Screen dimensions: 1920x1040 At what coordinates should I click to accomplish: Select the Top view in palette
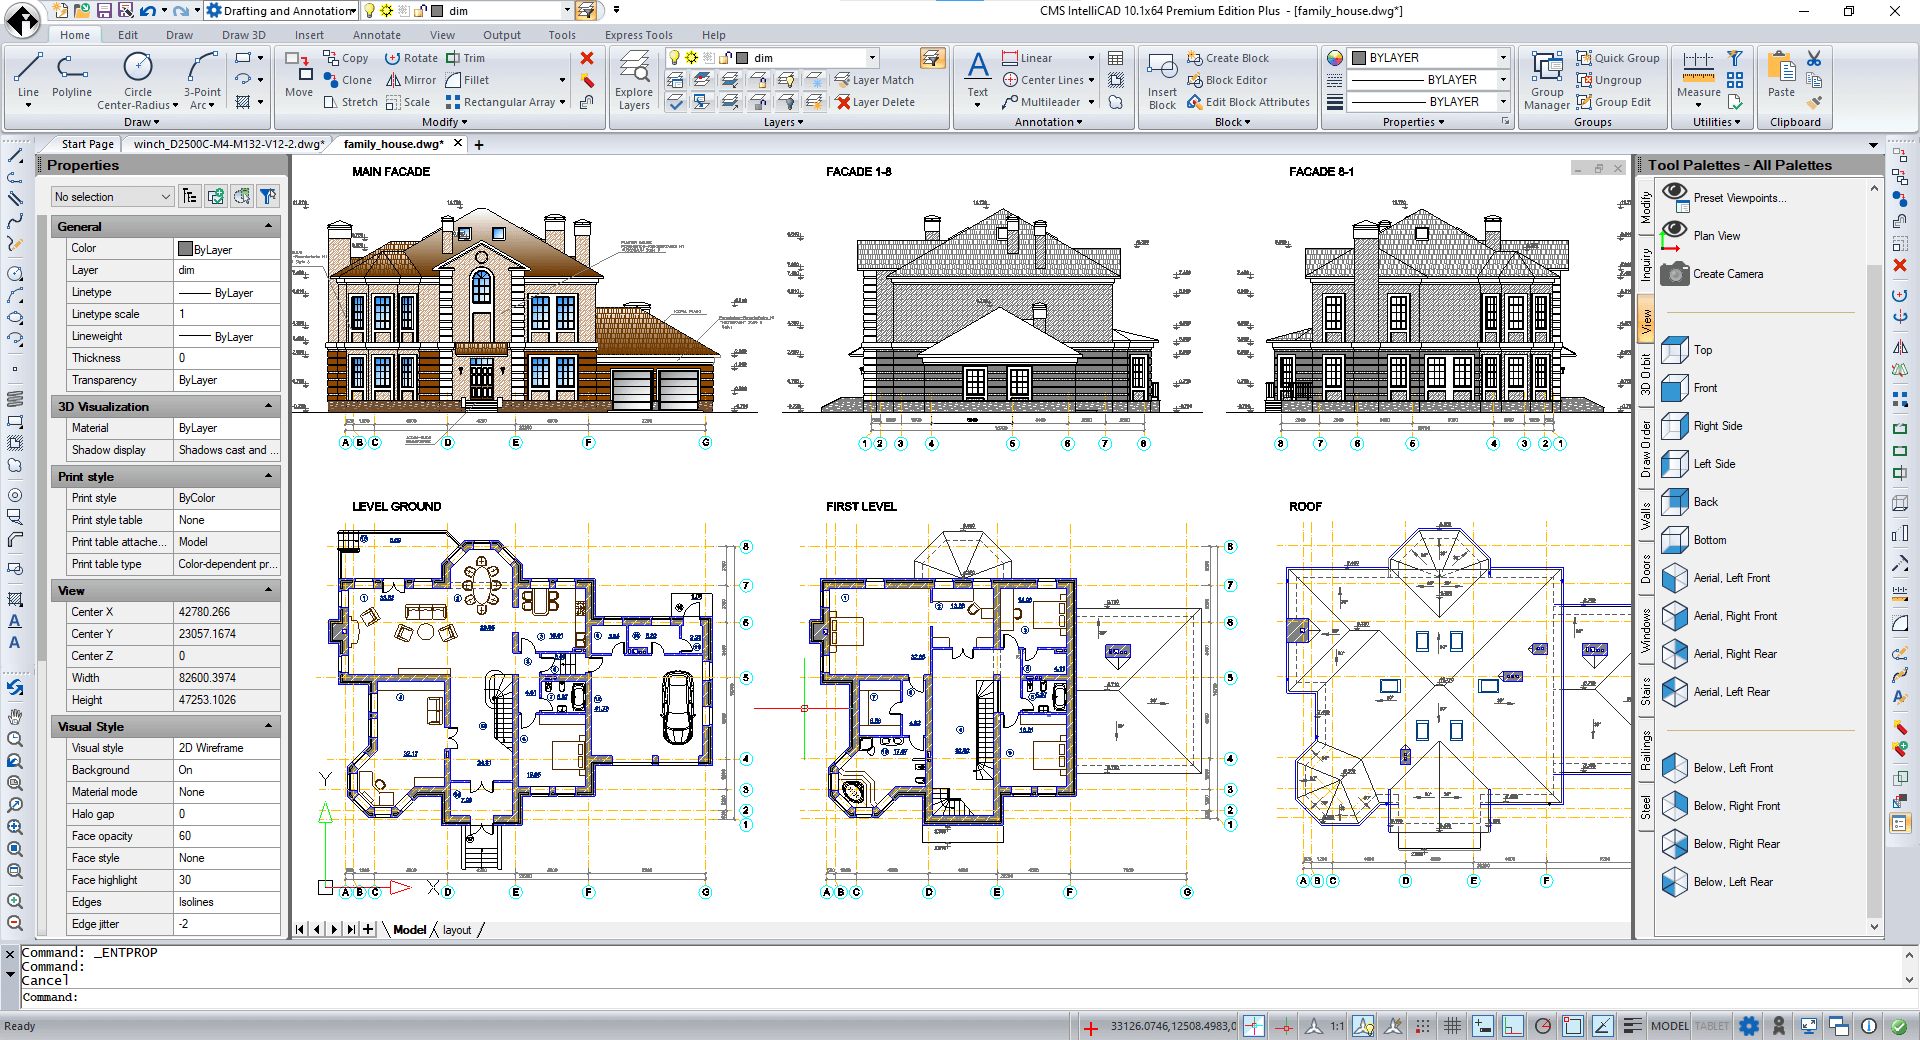1688,350
